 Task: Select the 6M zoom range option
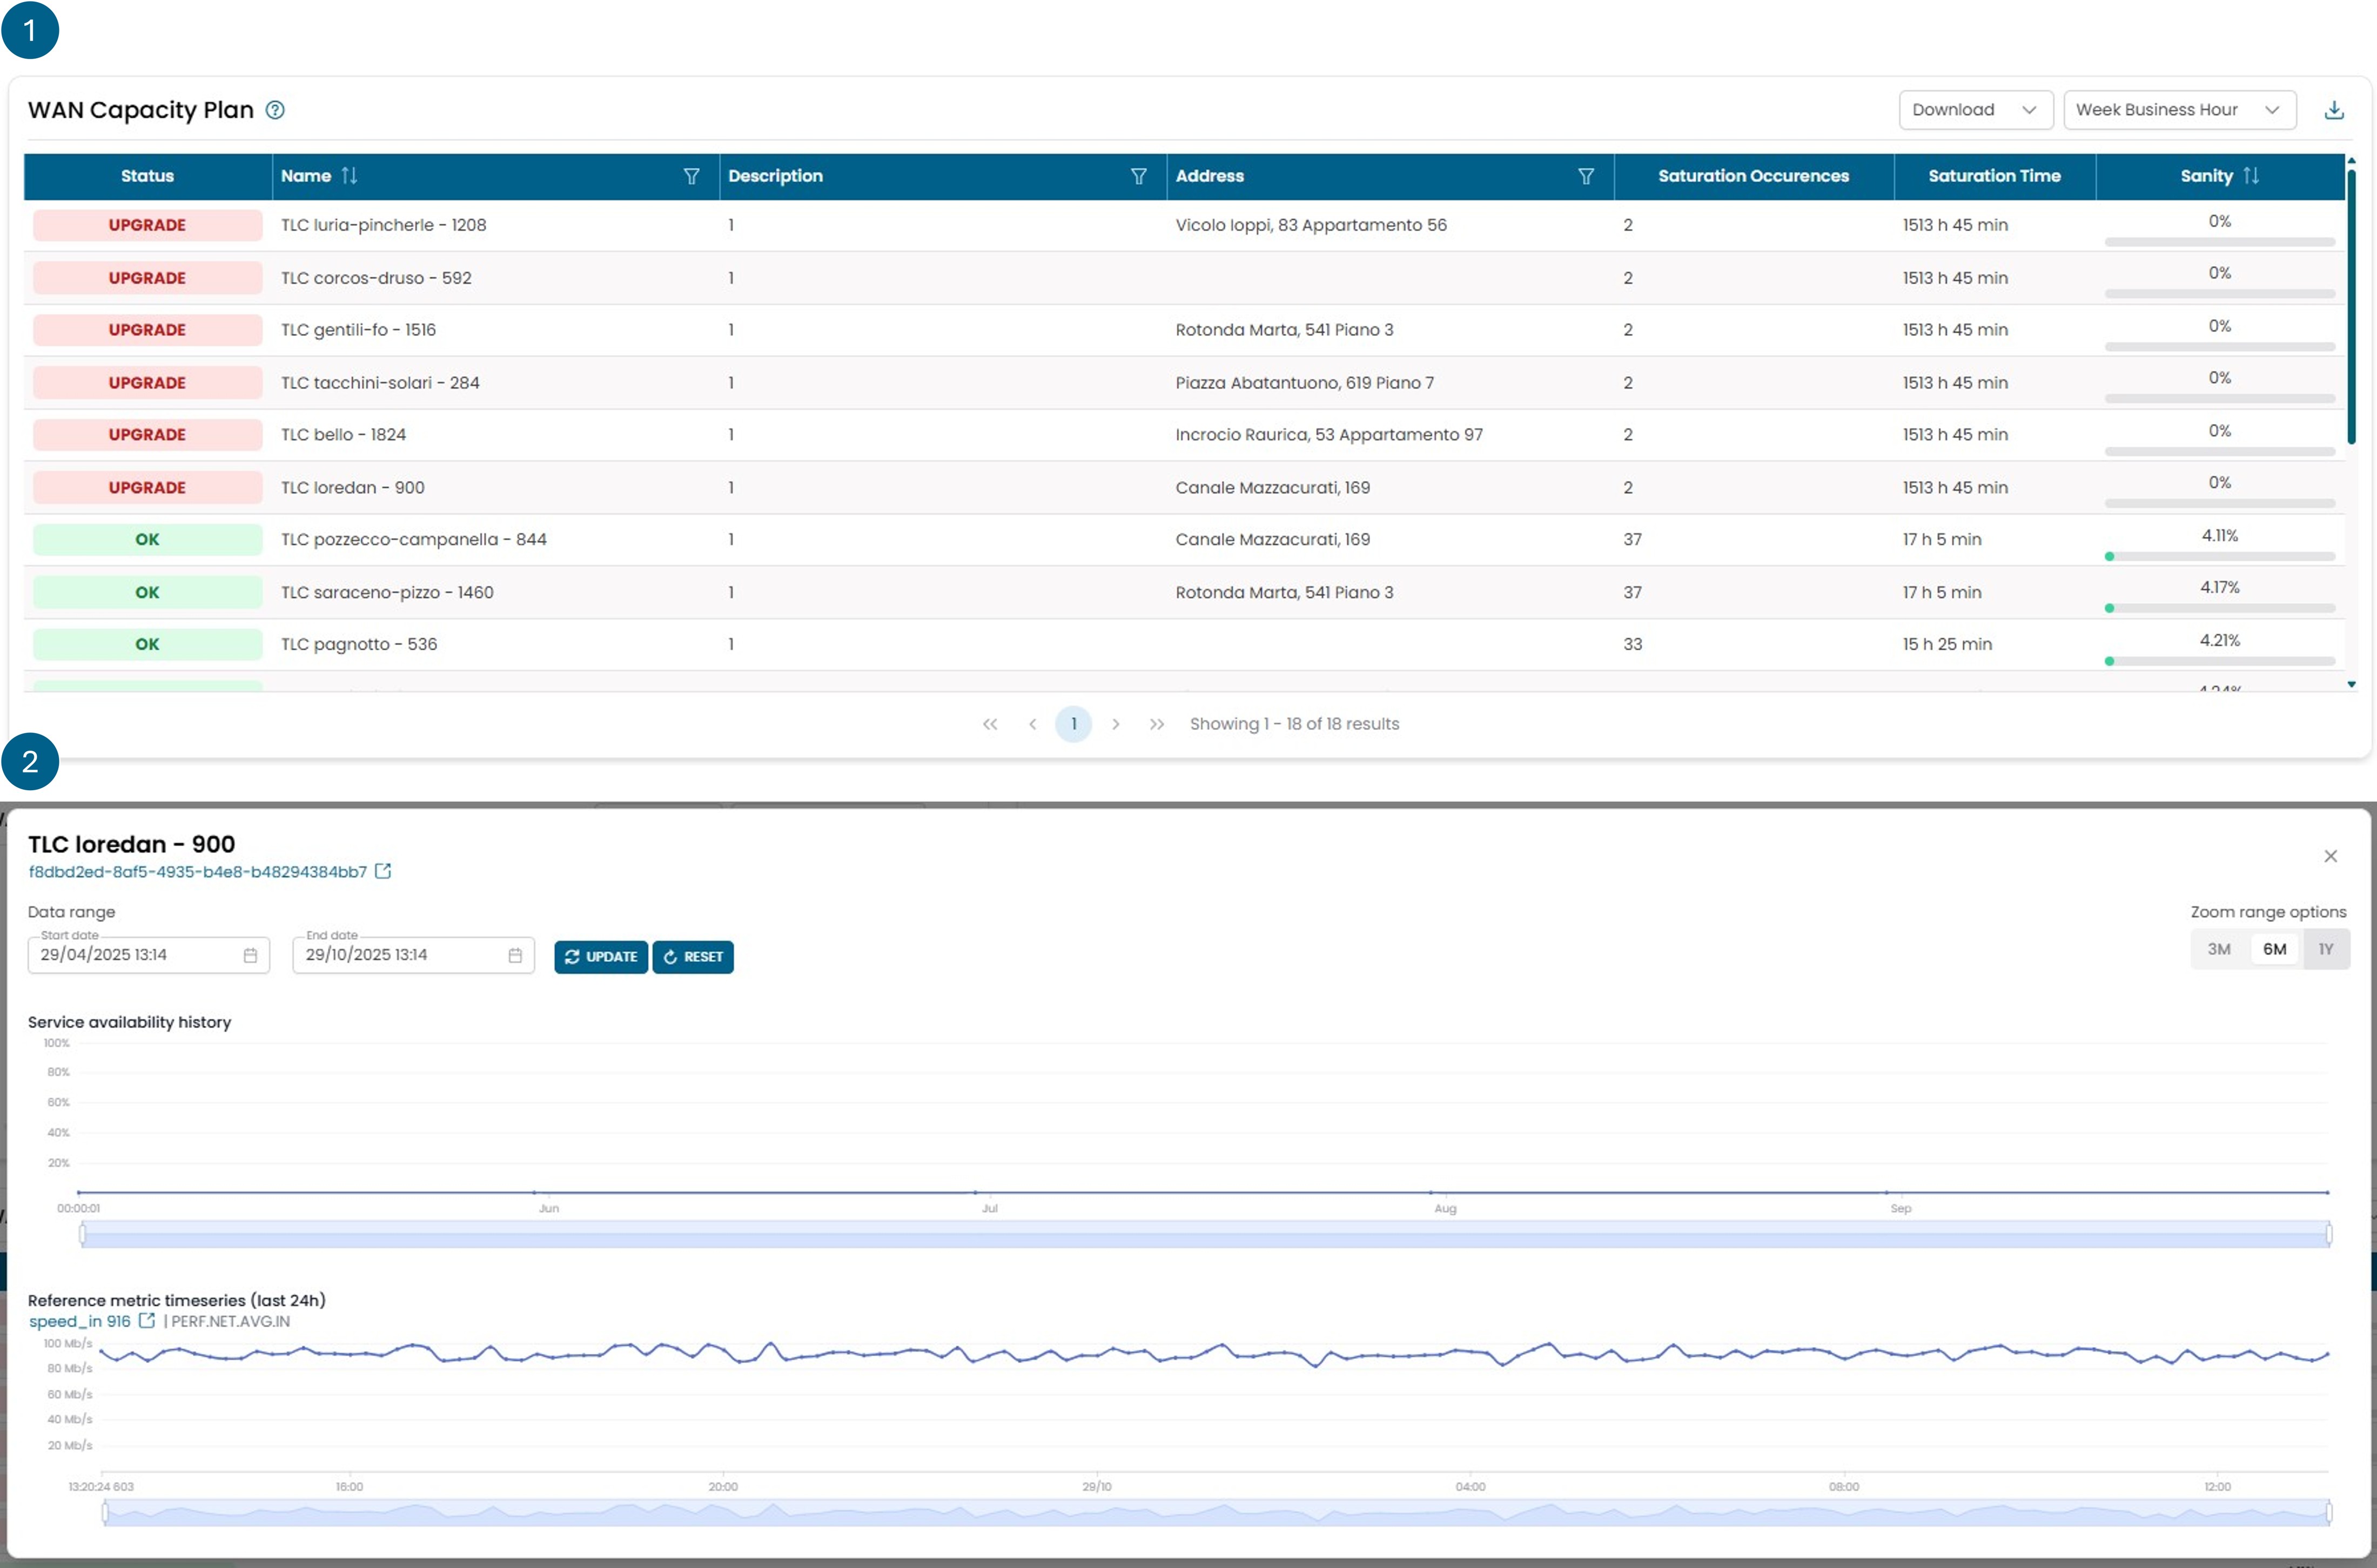[x=2274, y=949]
